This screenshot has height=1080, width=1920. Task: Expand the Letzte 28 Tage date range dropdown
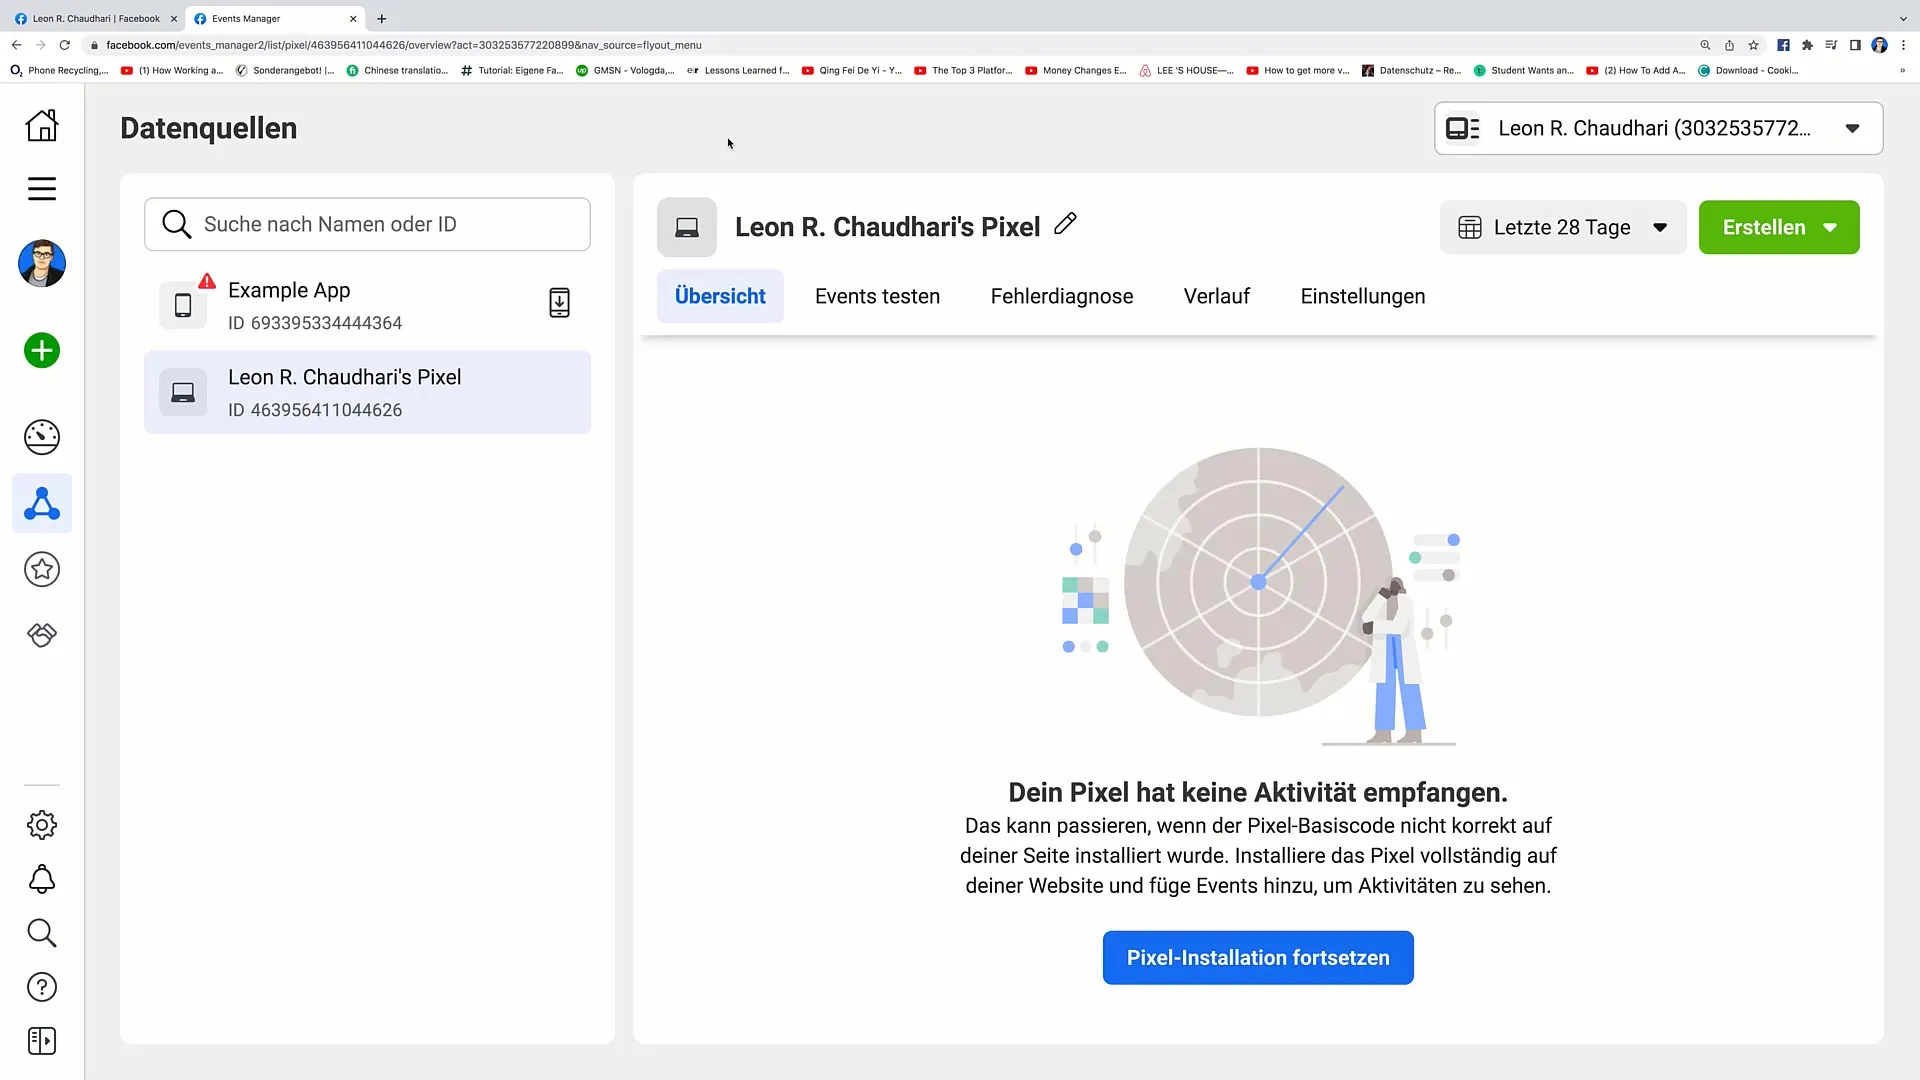pos(1564,227)
